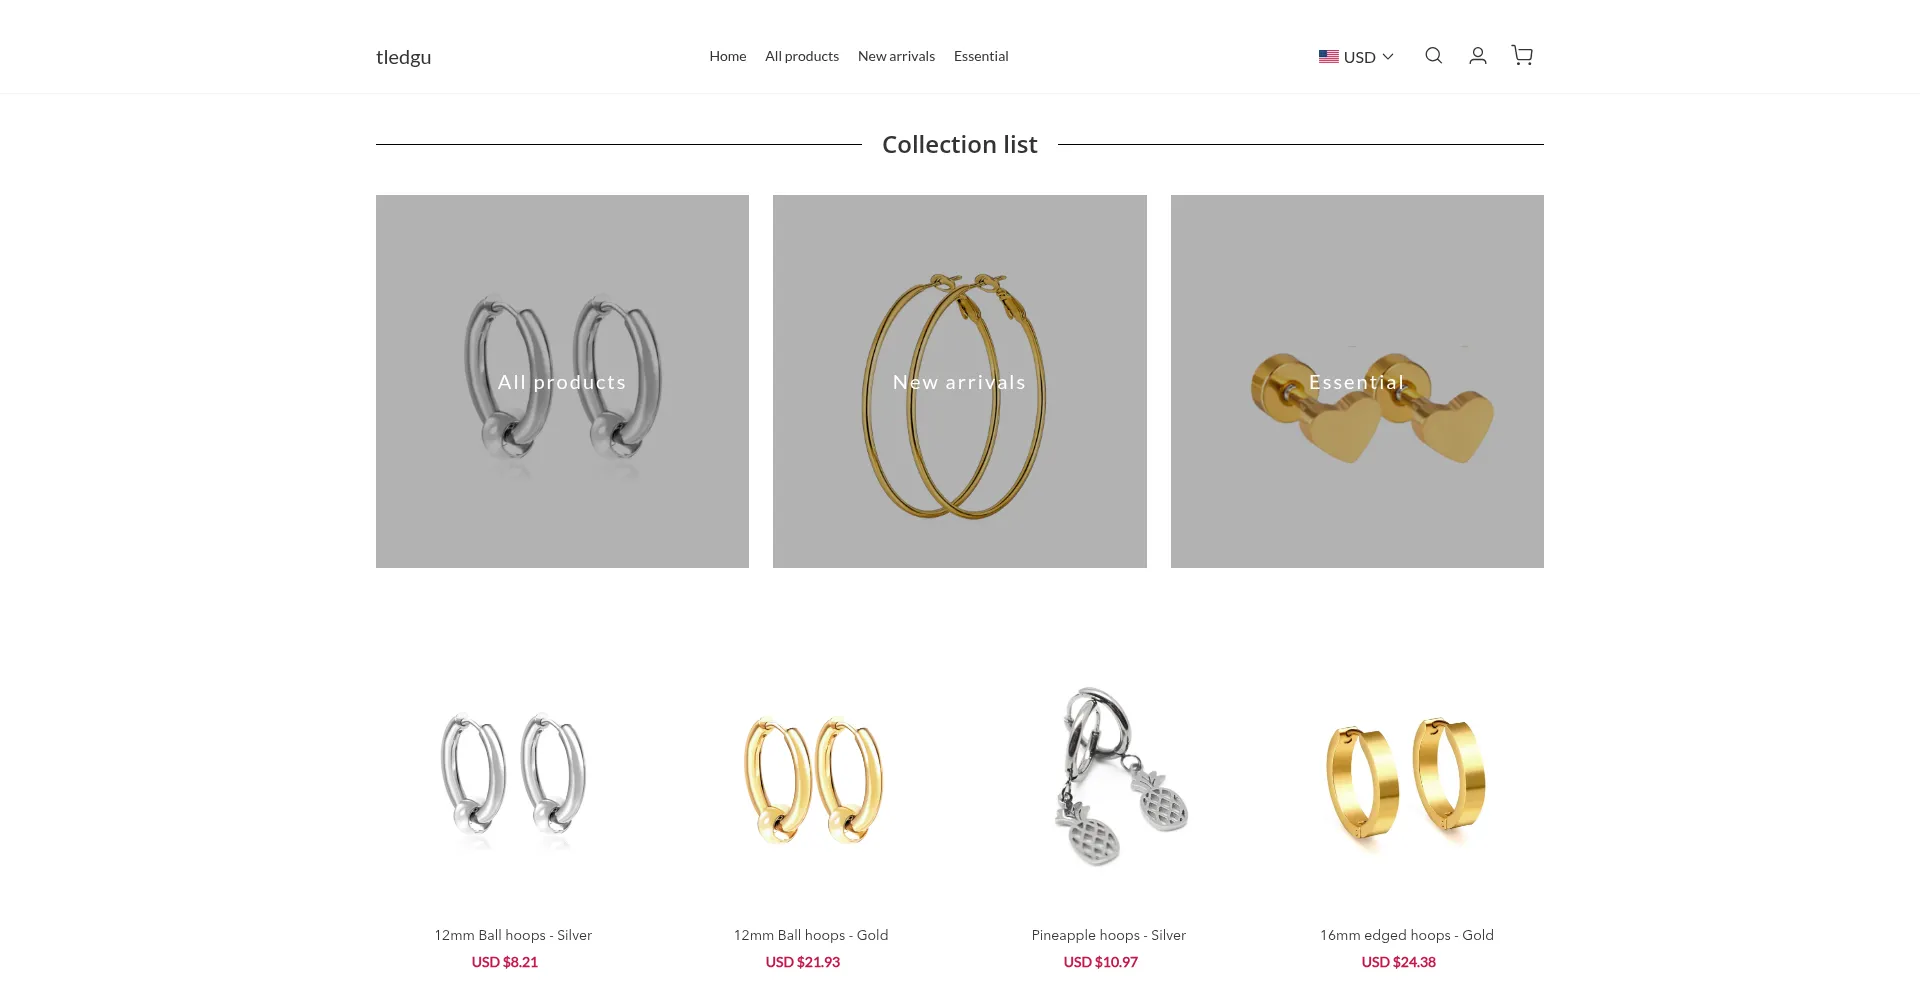Expand the USD currency dropdown chevron
This screenshot has width=1920, height=993.
pos(1388,57)
